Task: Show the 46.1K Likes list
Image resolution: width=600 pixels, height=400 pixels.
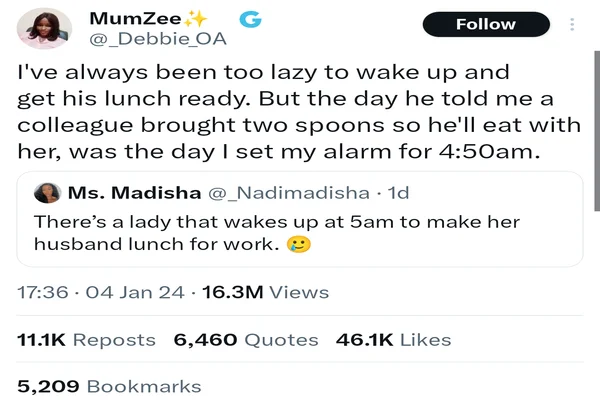Action: point(393,340)
